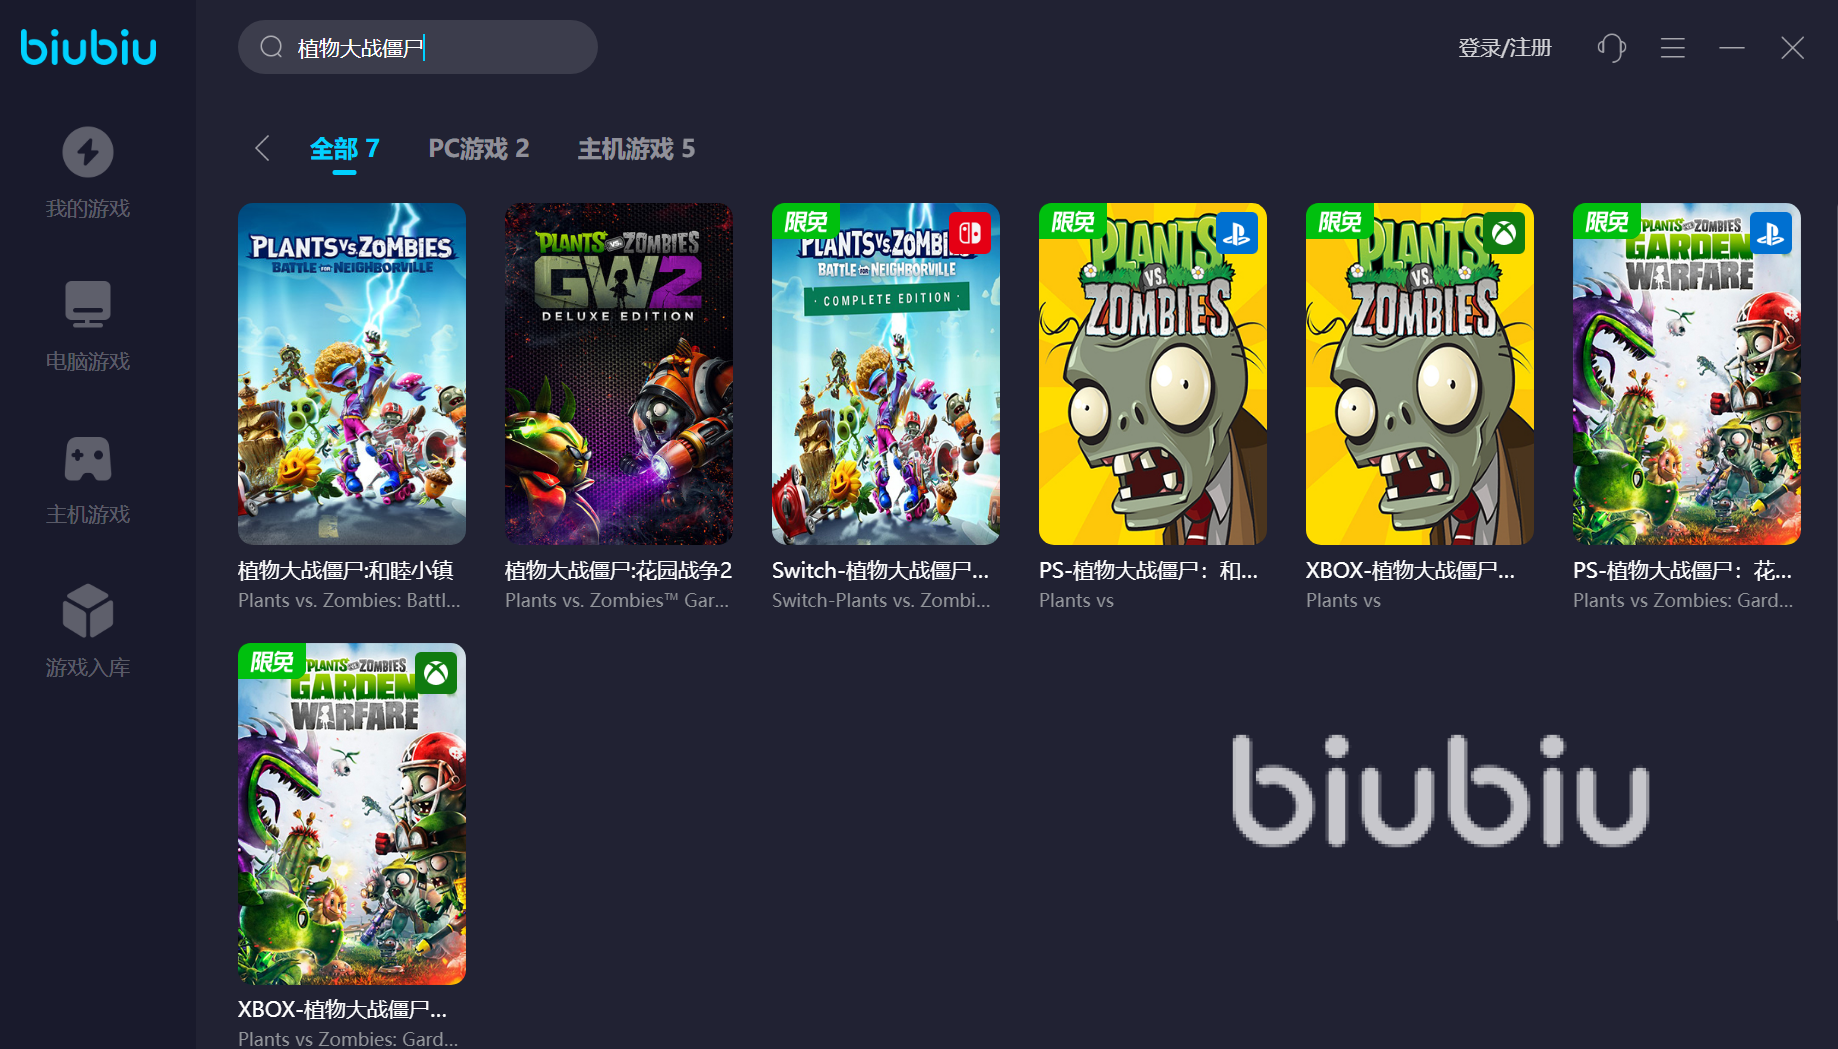Open game library cube icon in sidebar
This screenshot has width=1838, height=1049.
pyautogui.click(x=88, y=611)
